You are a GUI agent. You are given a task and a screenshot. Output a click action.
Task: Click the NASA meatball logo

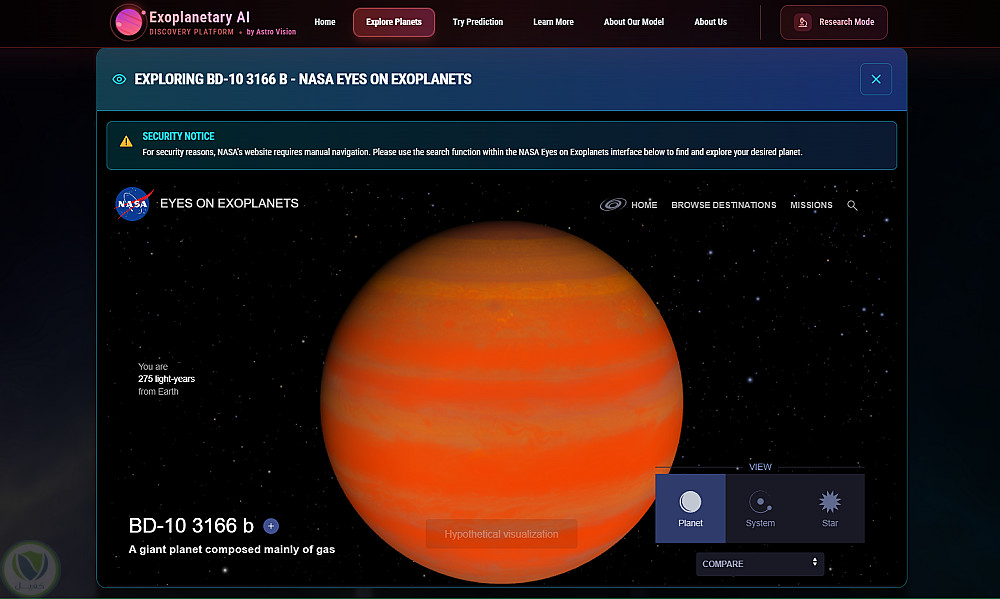[x=133, y=204]
